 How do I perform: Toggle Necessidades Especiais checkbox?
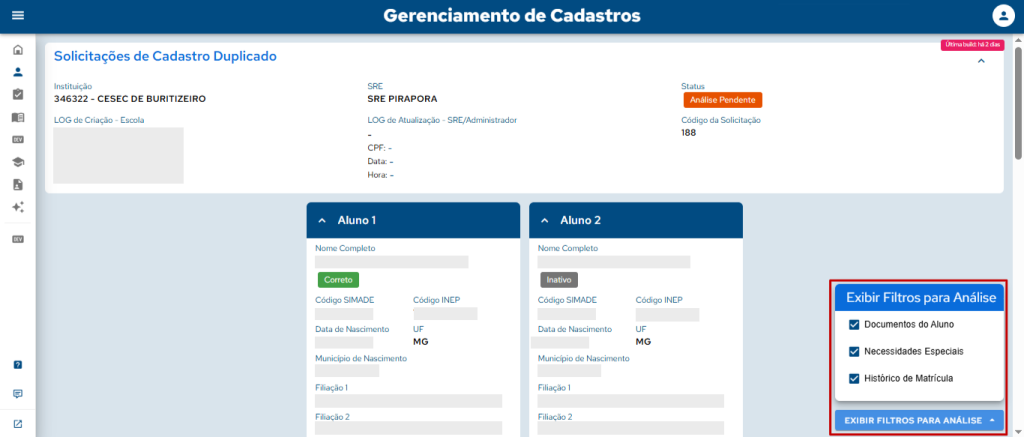(x=854, y=352)
